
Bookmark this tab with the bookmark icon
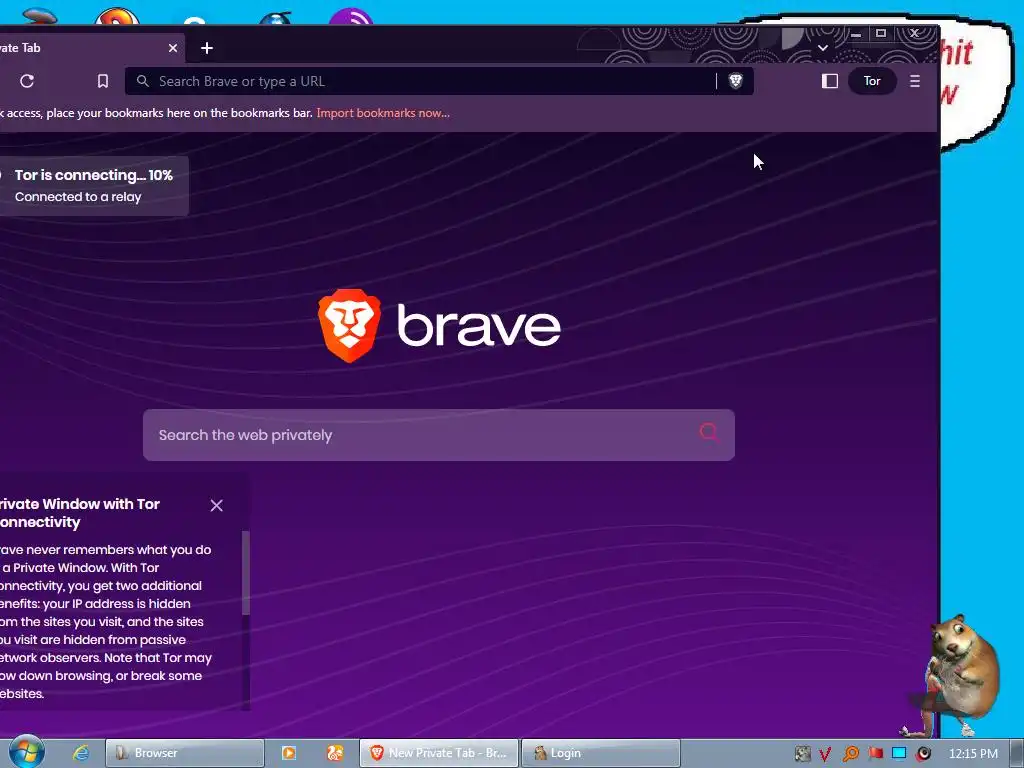pos(103,81)
